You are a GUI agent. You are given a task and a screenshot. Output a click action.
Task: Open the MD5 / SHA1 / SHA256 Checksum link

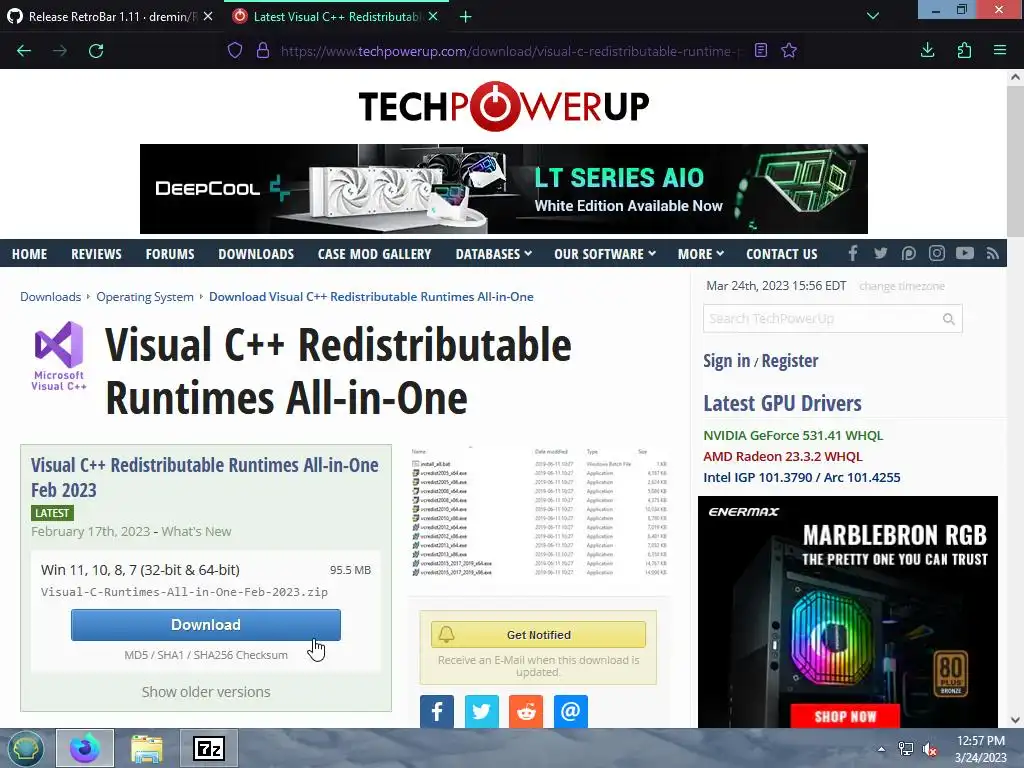pos(206,655)
